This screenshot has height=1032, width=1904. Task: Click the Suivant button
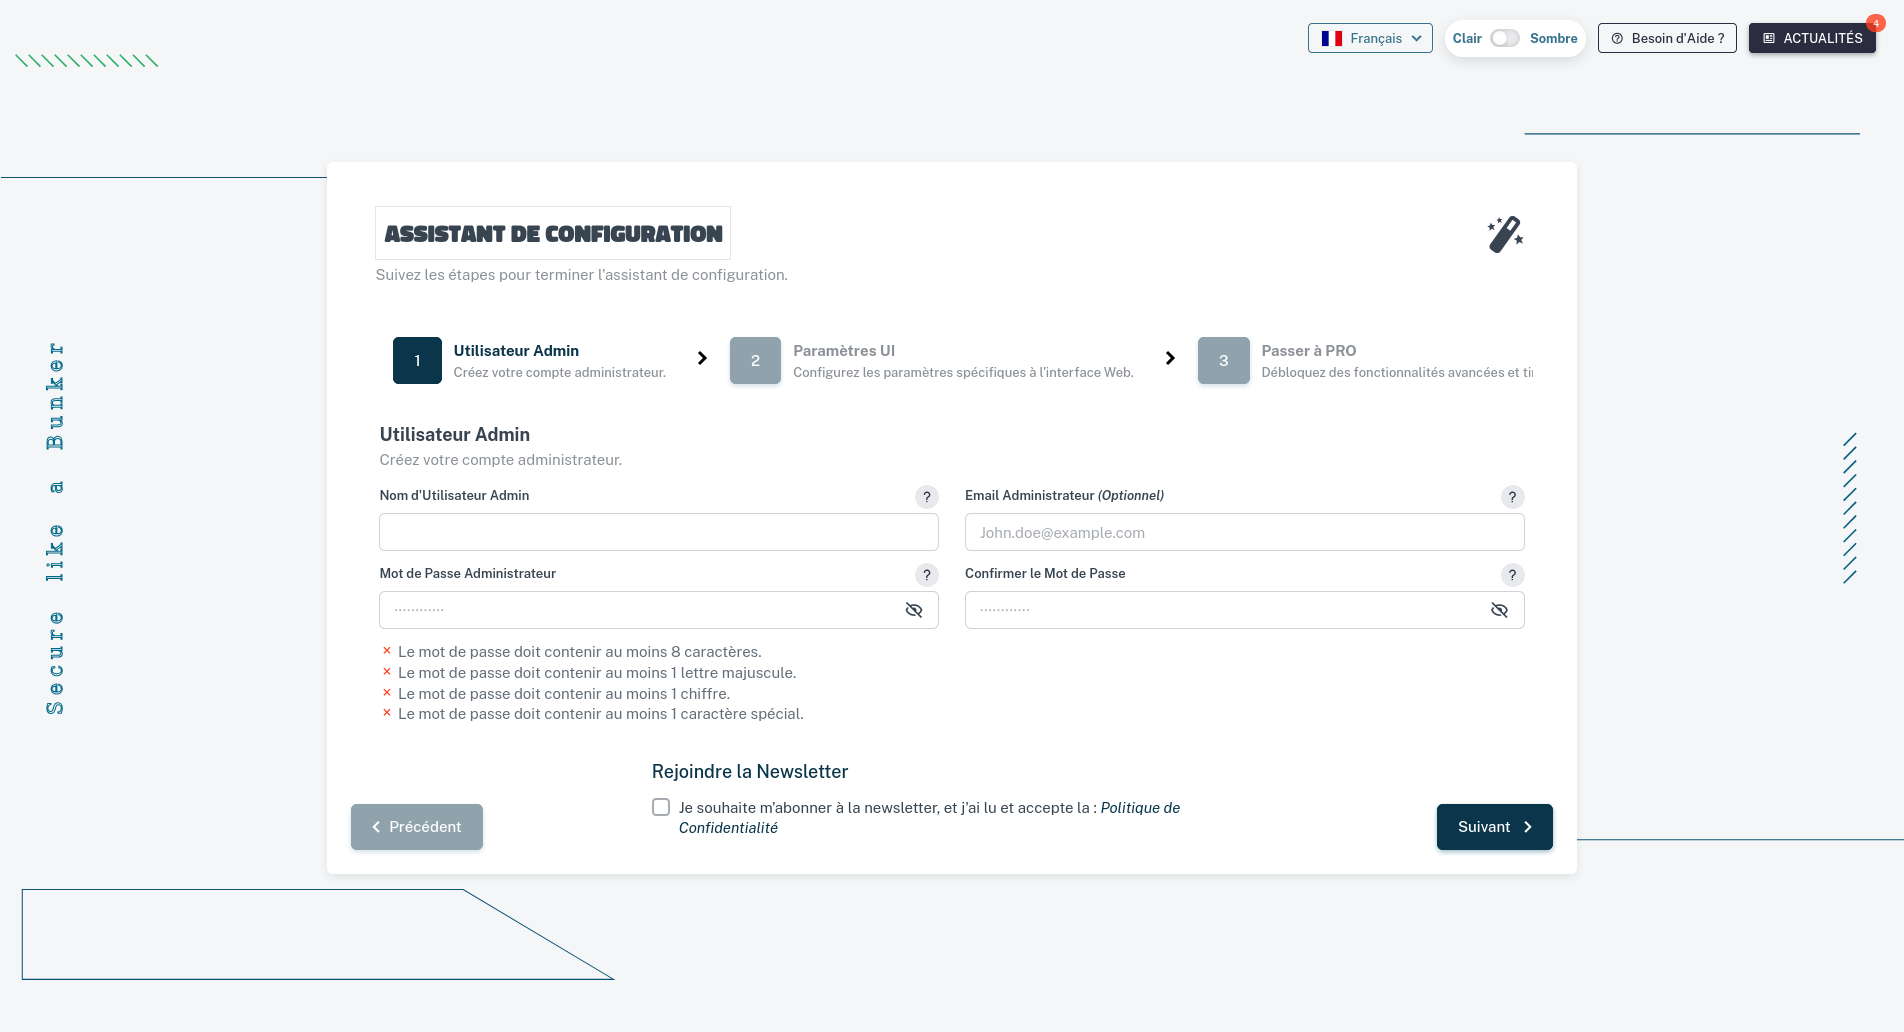(1494, 827)
